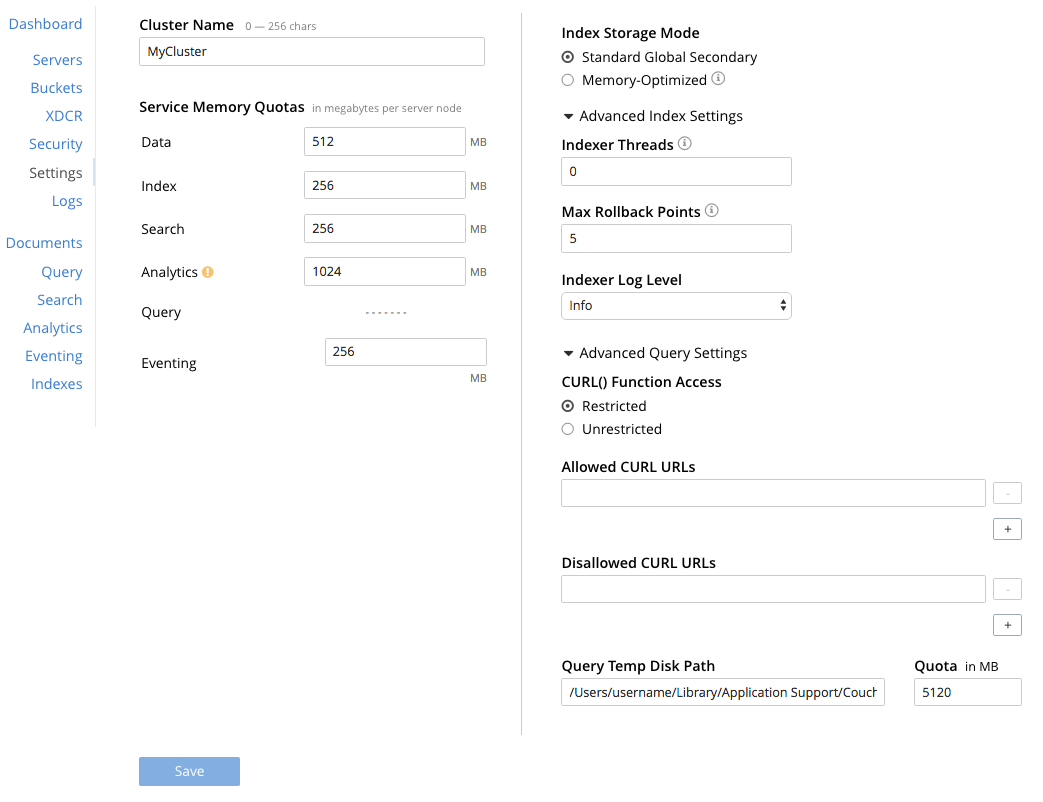1043x802 pixels.
Task: Open the Indexer Log Level dropdown
Action: (x=676, y=306)
